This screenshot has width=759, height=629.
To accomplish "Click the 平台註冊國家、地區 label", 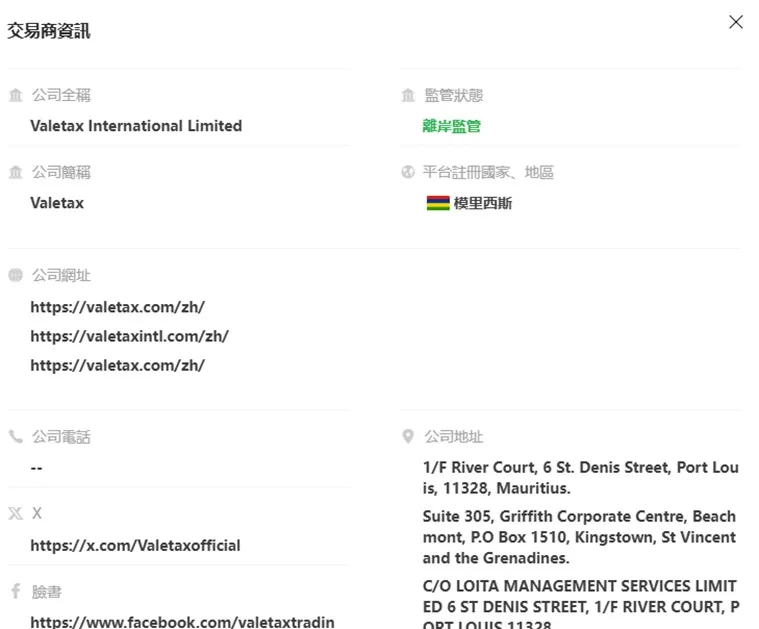I will pyautogui.click(x=488, y=172).
